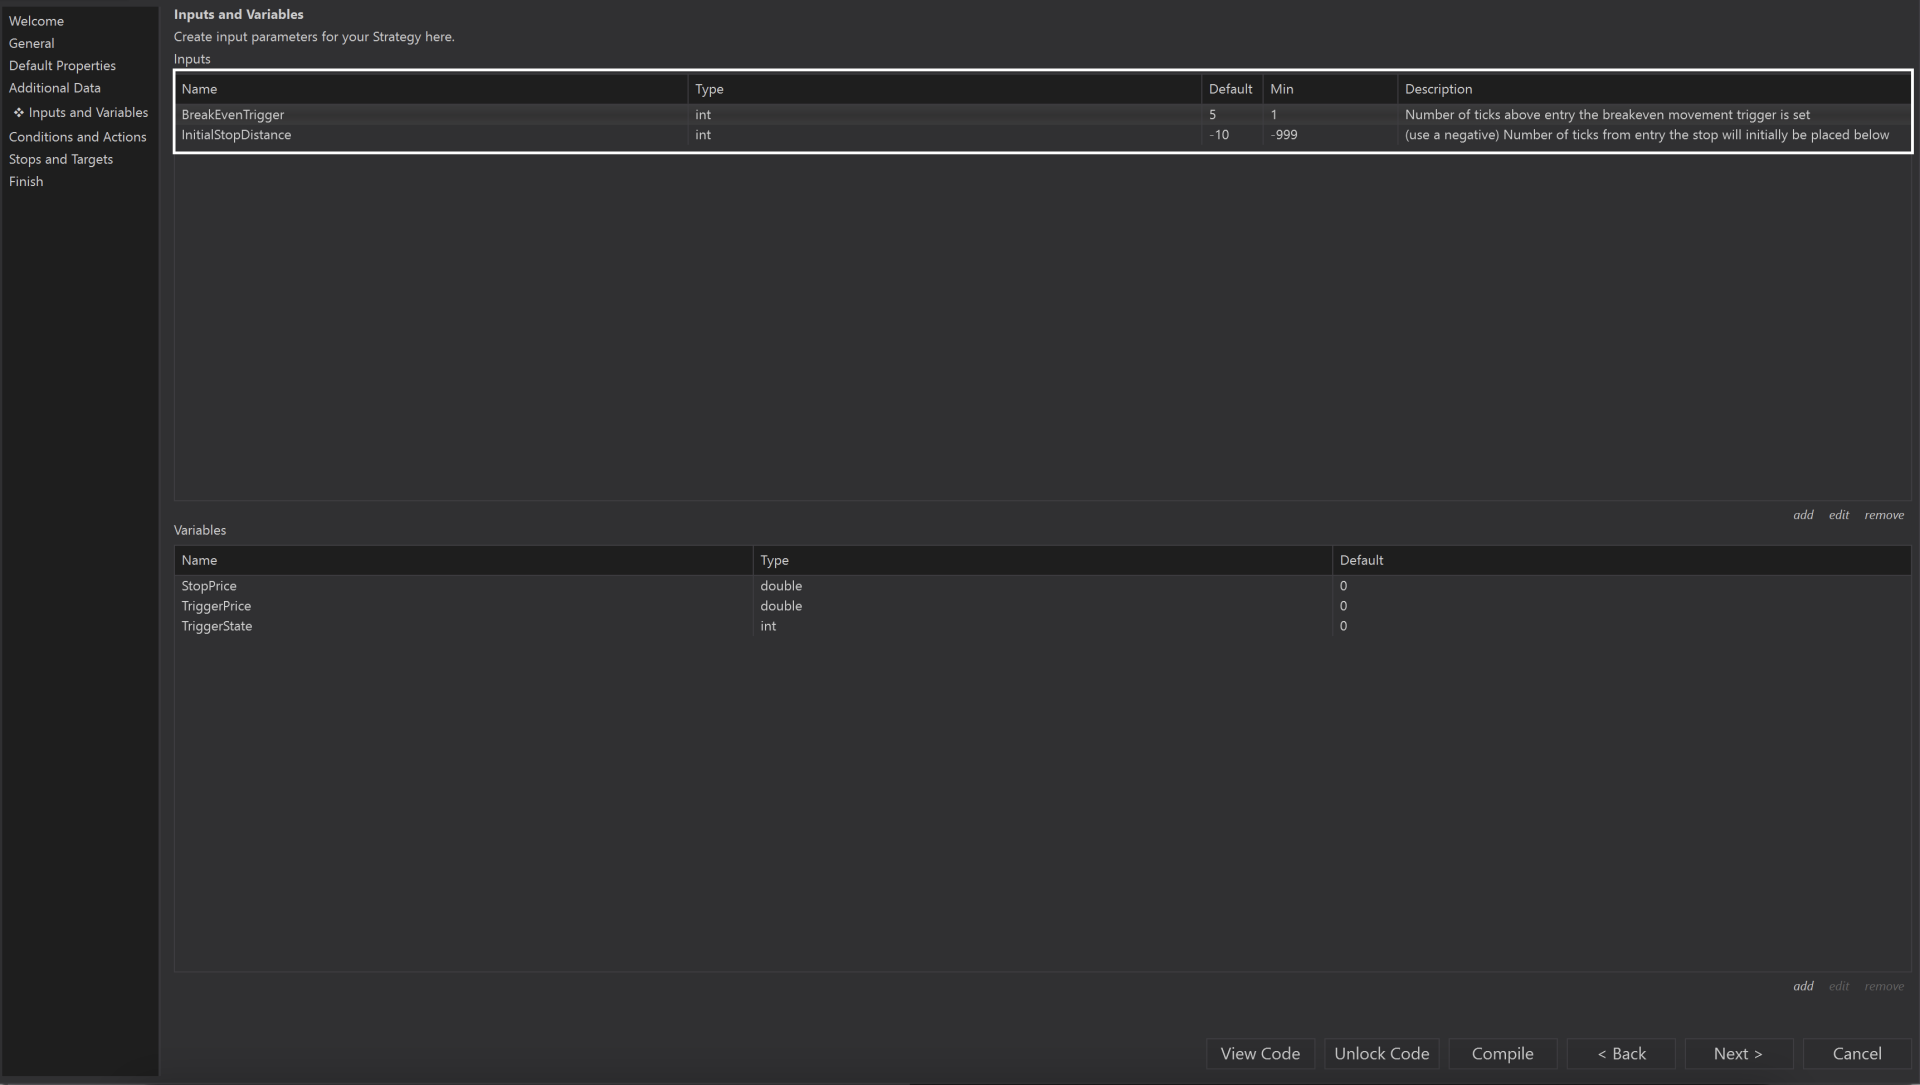Select the TriggerState variable row
Screen dimensions: 1920x1085
217,626
